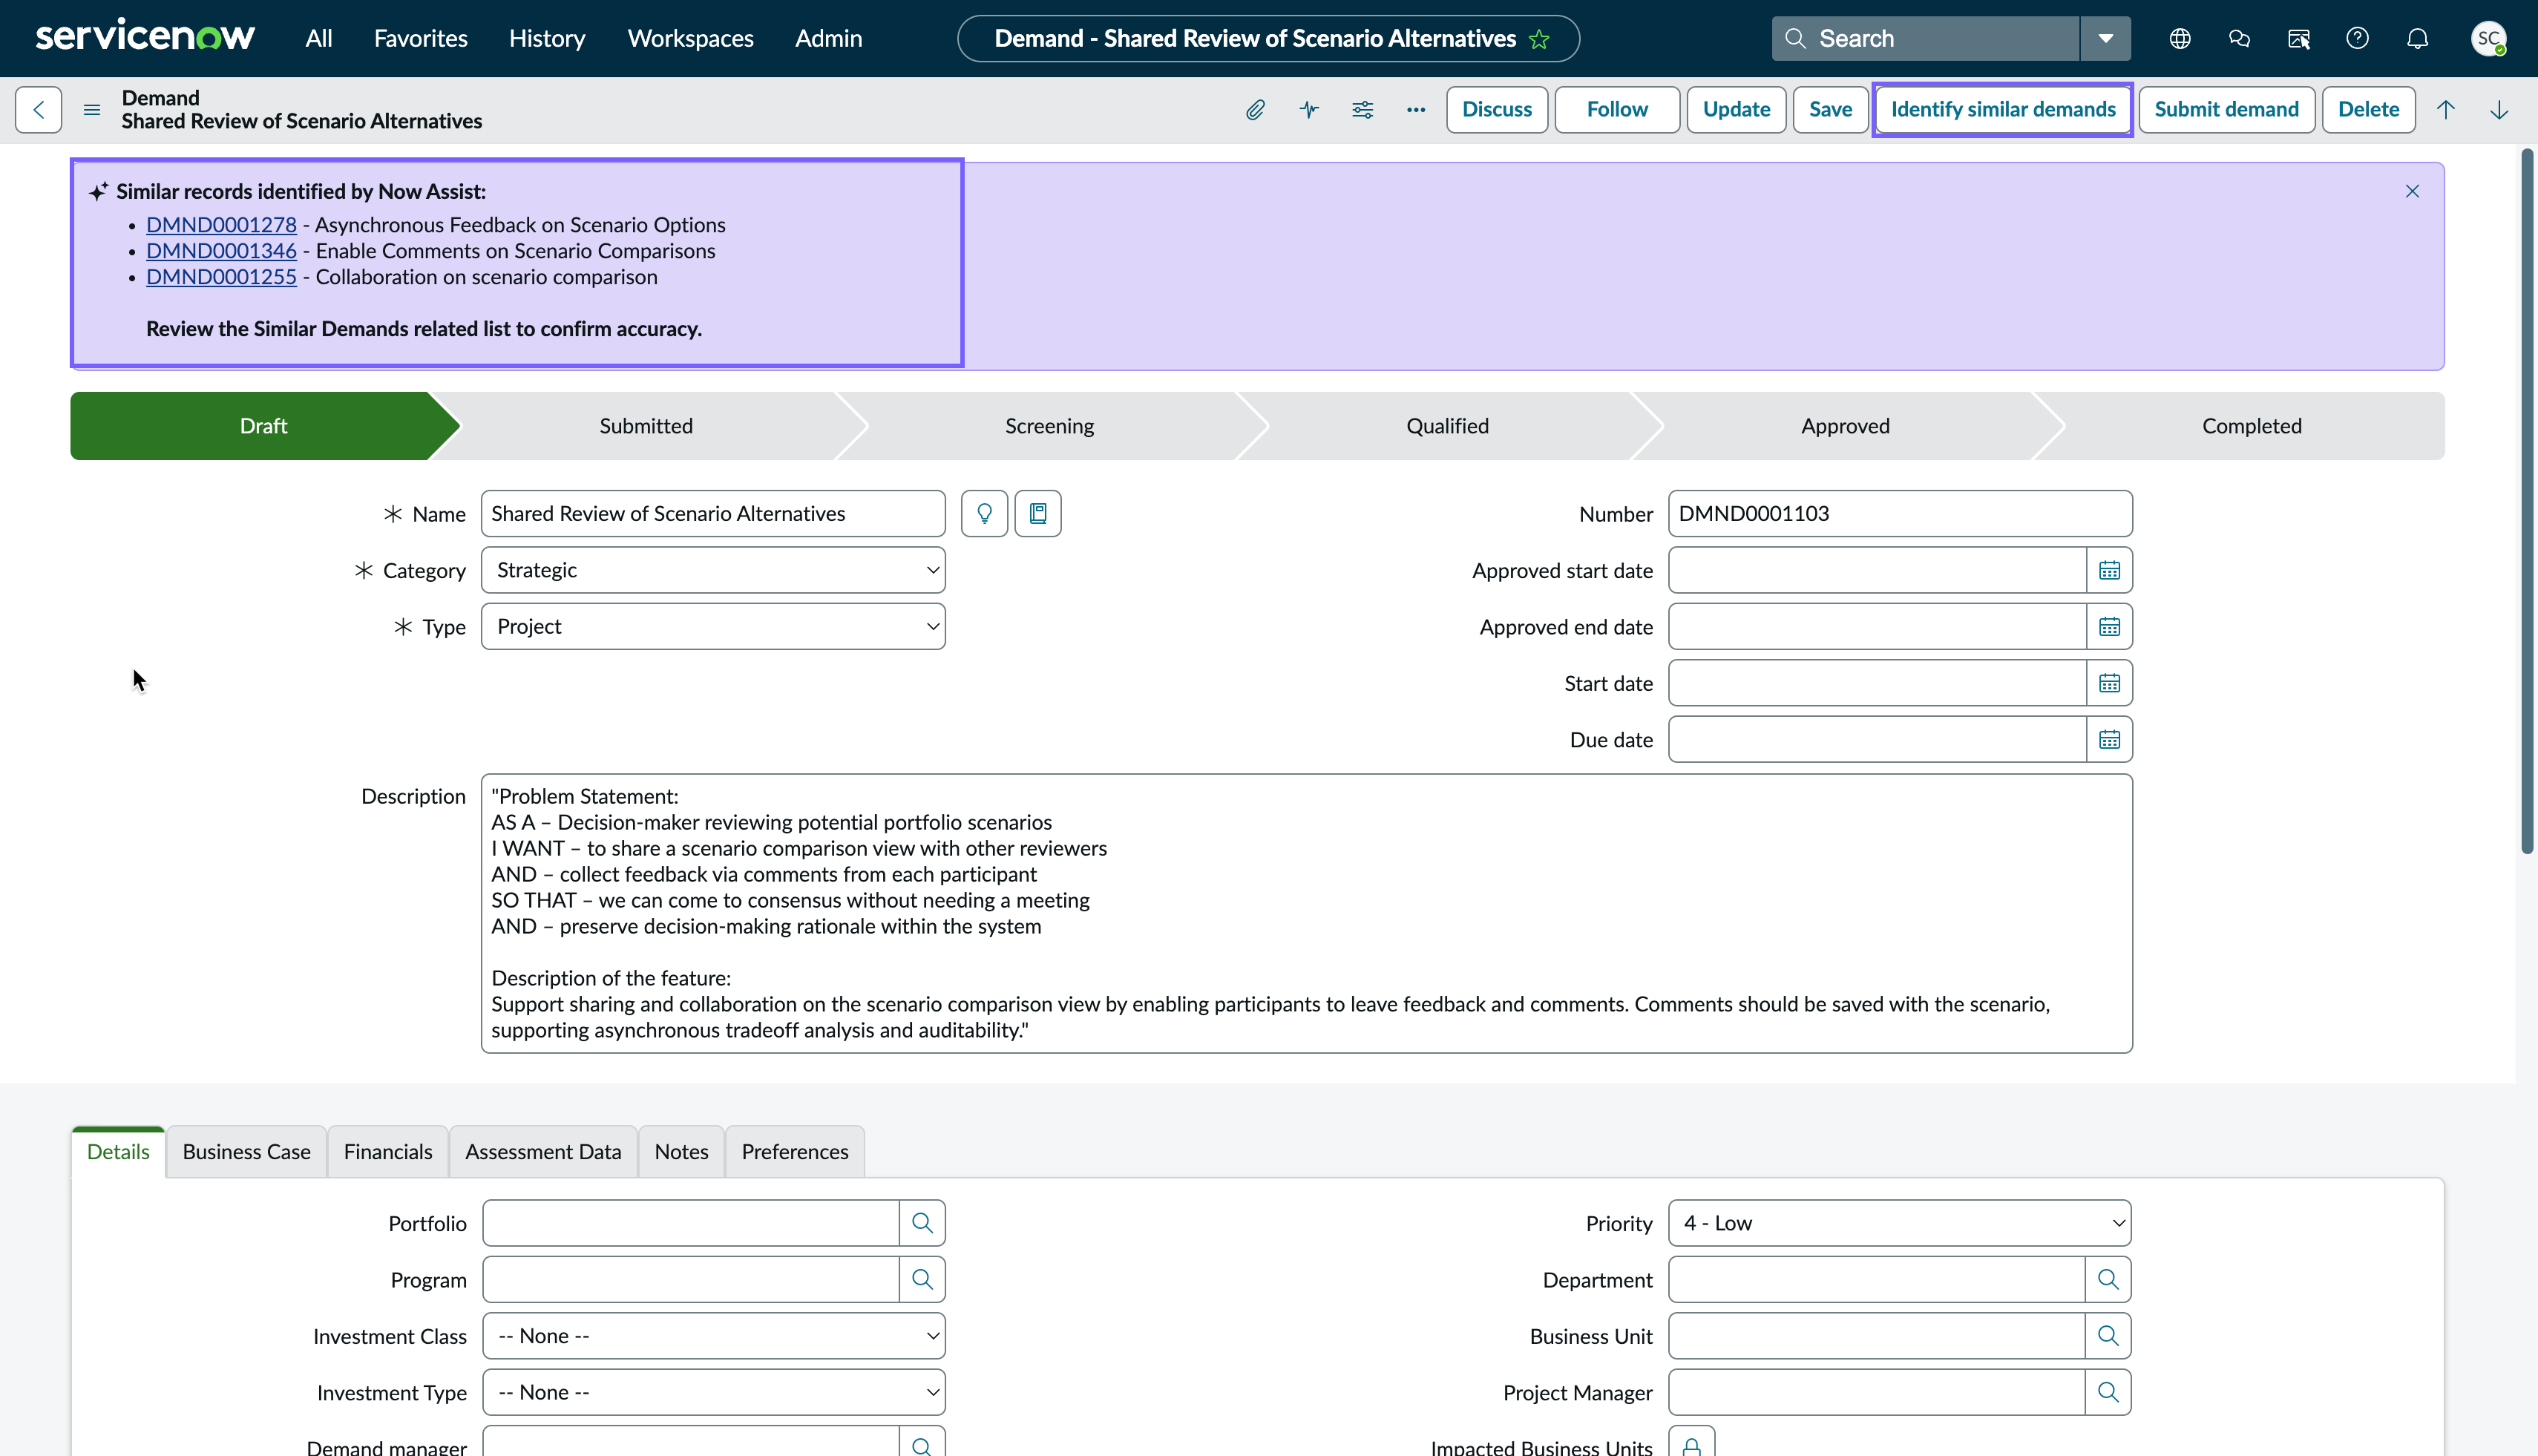Open the SC user avatar menu
This screenshot has width=2538, height=1456.
click(2488, 39)
